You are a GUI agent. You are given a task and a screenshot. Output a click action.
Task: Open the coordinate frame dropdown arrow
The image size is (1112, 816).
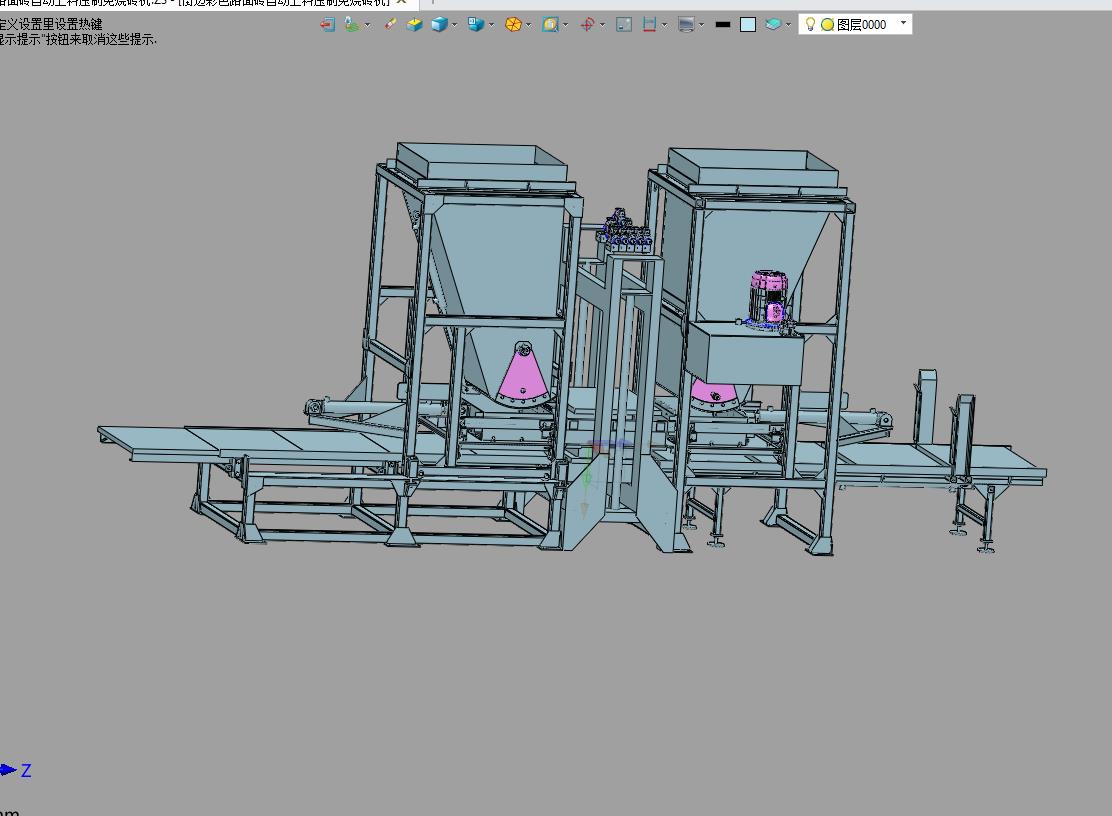click(603, 25)
